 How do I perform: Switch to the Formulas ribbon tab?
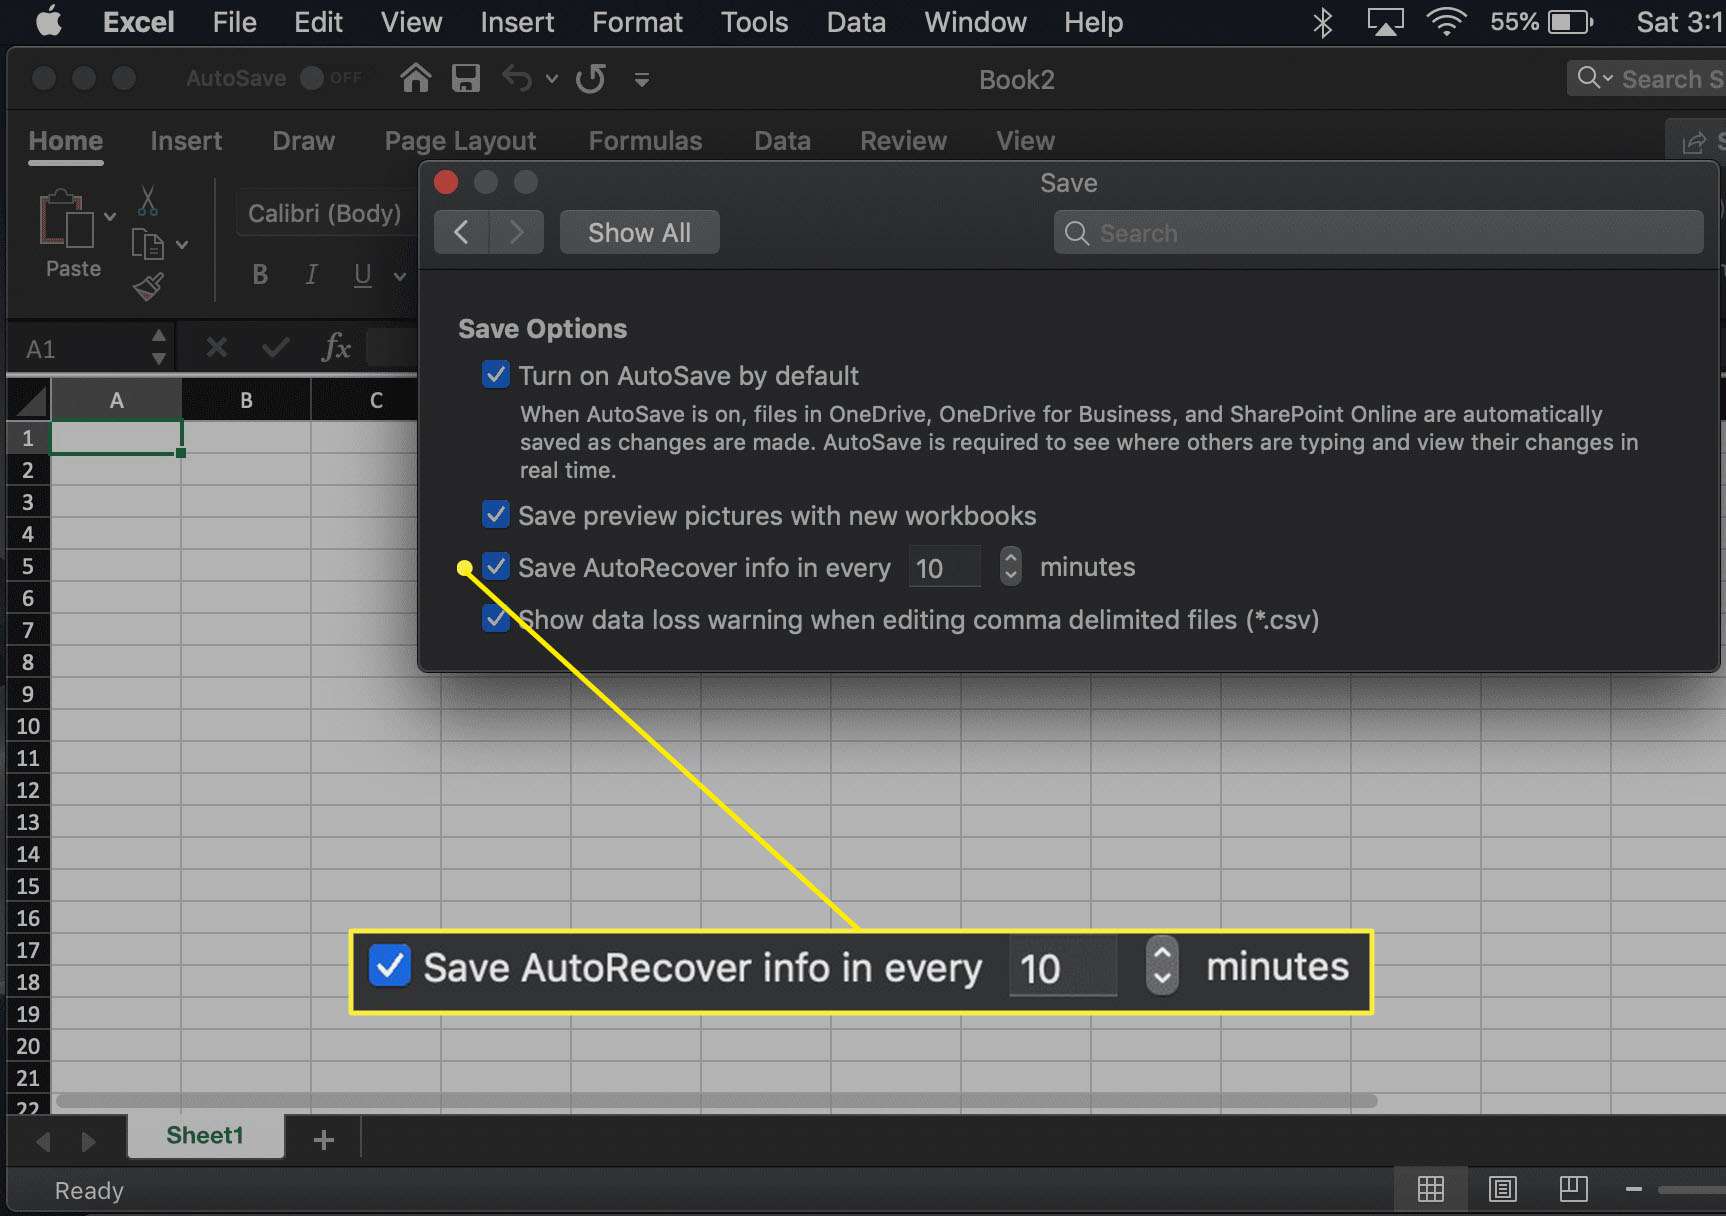[x=645, y=141]
